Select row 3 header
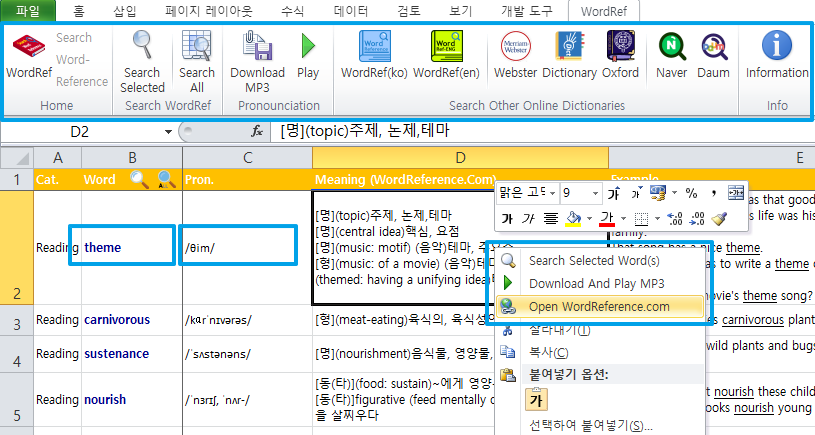The height and width of the screenshot is (435, 815). coord(17,320)
